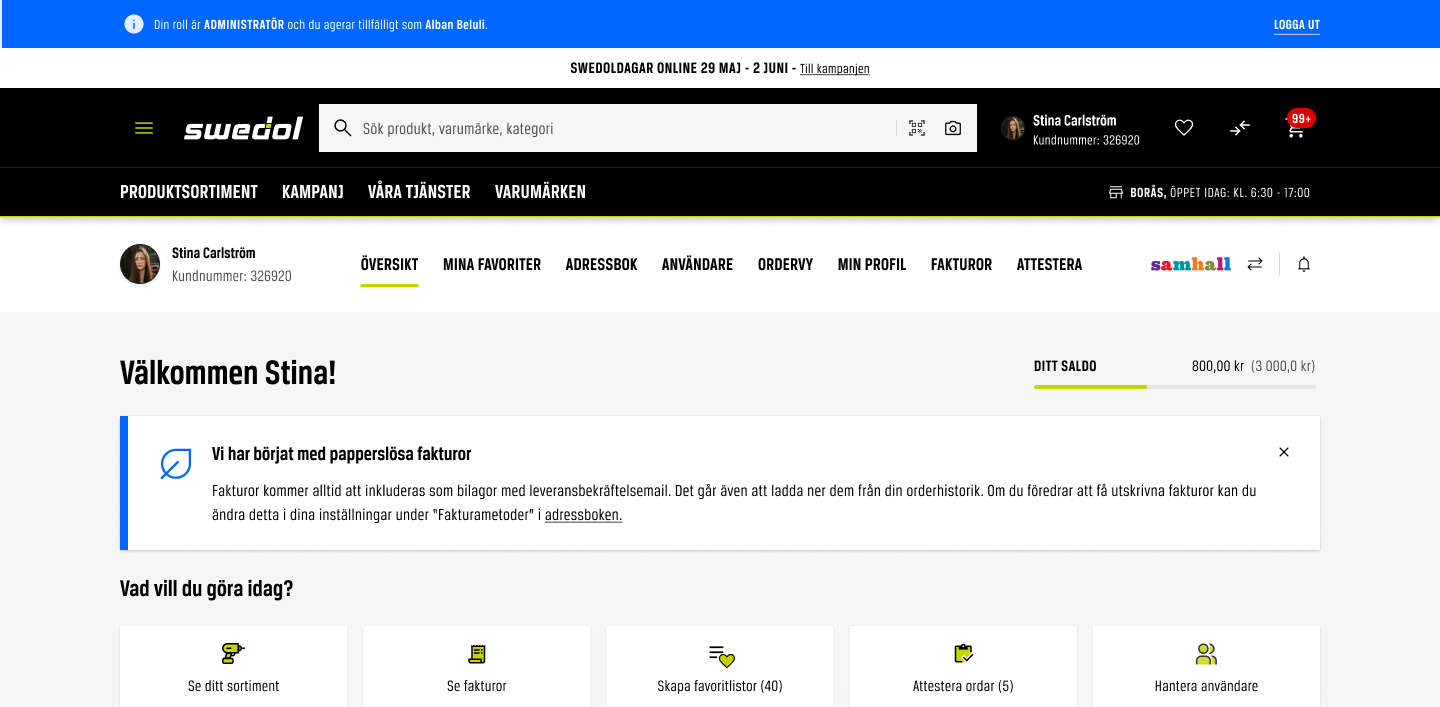Open the adressboken link in notice
Screen dimensions: 1440x707
click(583, 515)
